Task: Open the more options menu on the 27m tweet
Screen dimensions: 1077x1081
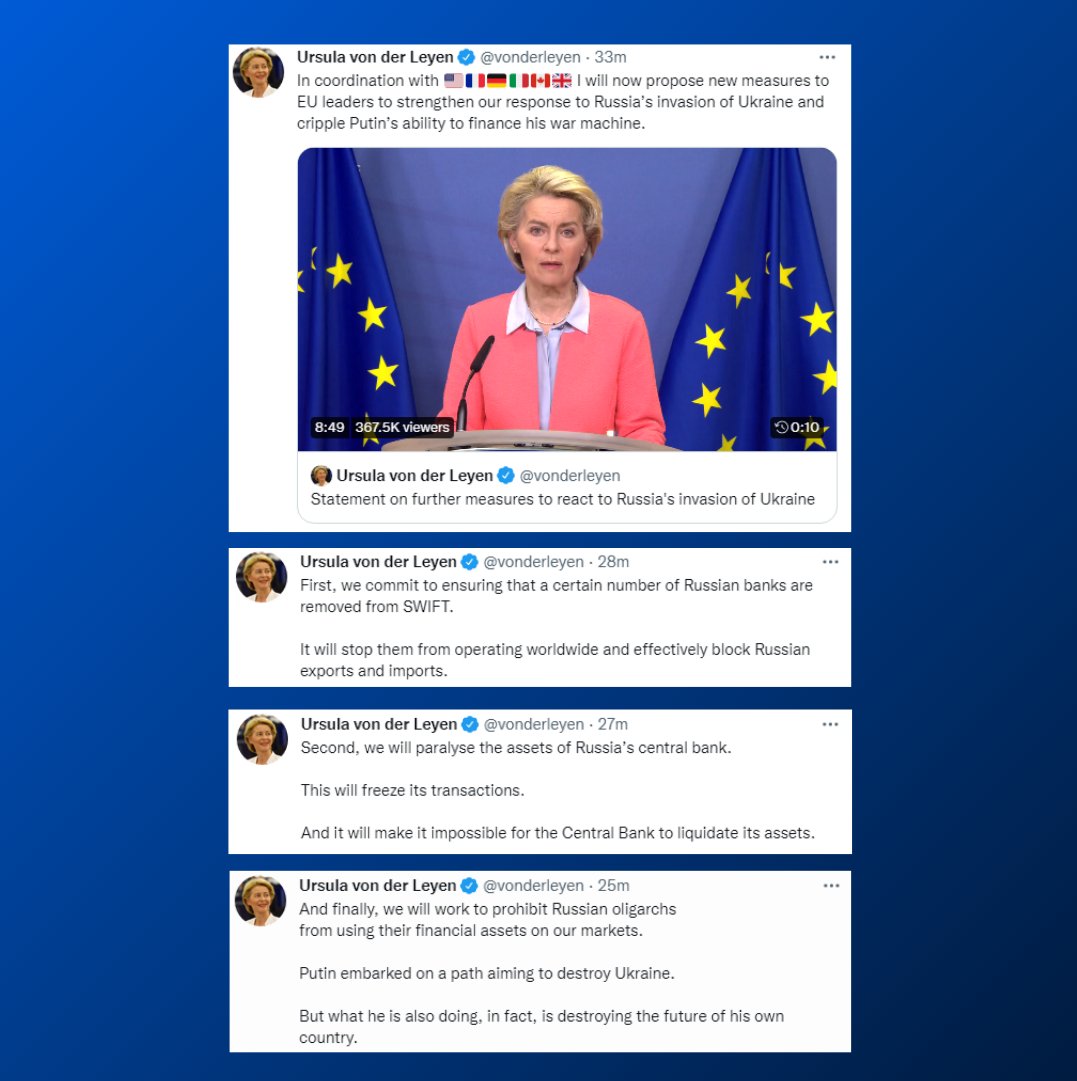Action: pyautogui.click(x=830, y=725)
